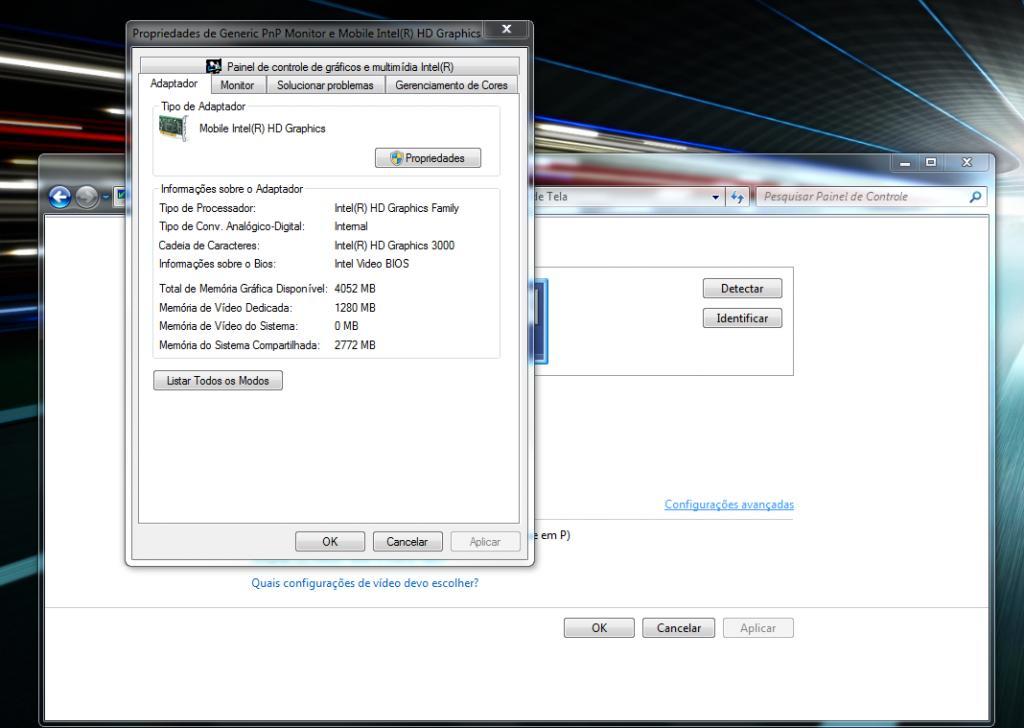Image resolution: width=1024 pixels, height=728 pixels.
Task: Click the search magnifier icon in Control Panel
Action: point(975,197)
